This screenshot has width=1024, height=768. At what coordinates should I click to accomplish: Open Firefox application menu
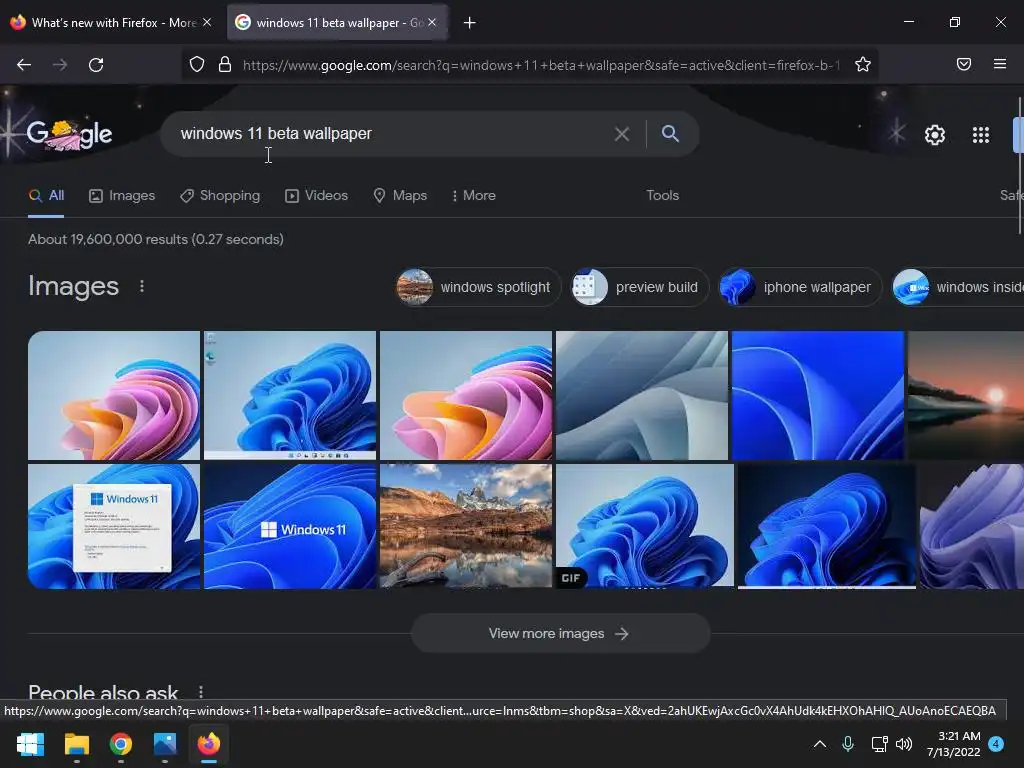coord(1000,64)
